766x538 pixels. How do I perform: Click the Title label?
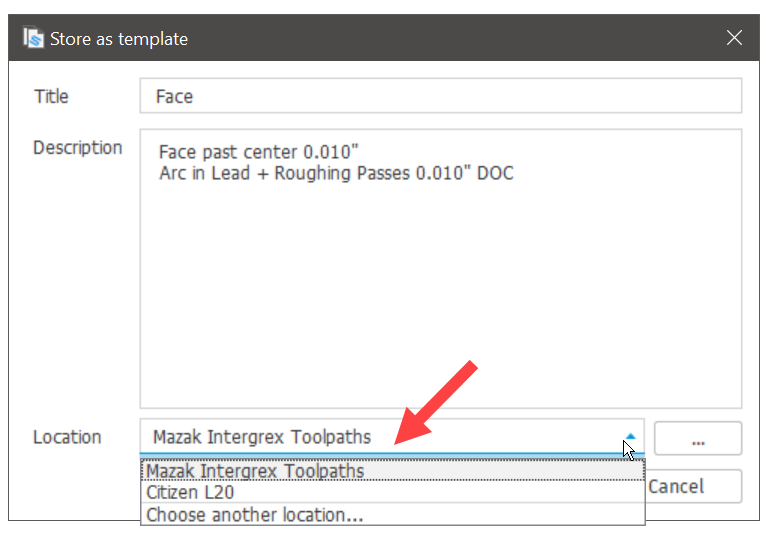pyautogui.click(x=51, y=97)
